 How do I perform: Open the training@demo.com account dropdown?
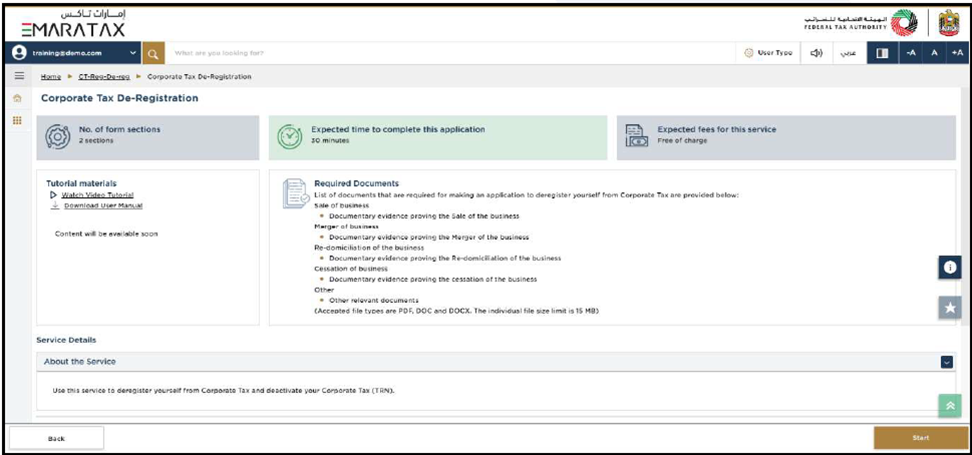[x=134, y=53]
